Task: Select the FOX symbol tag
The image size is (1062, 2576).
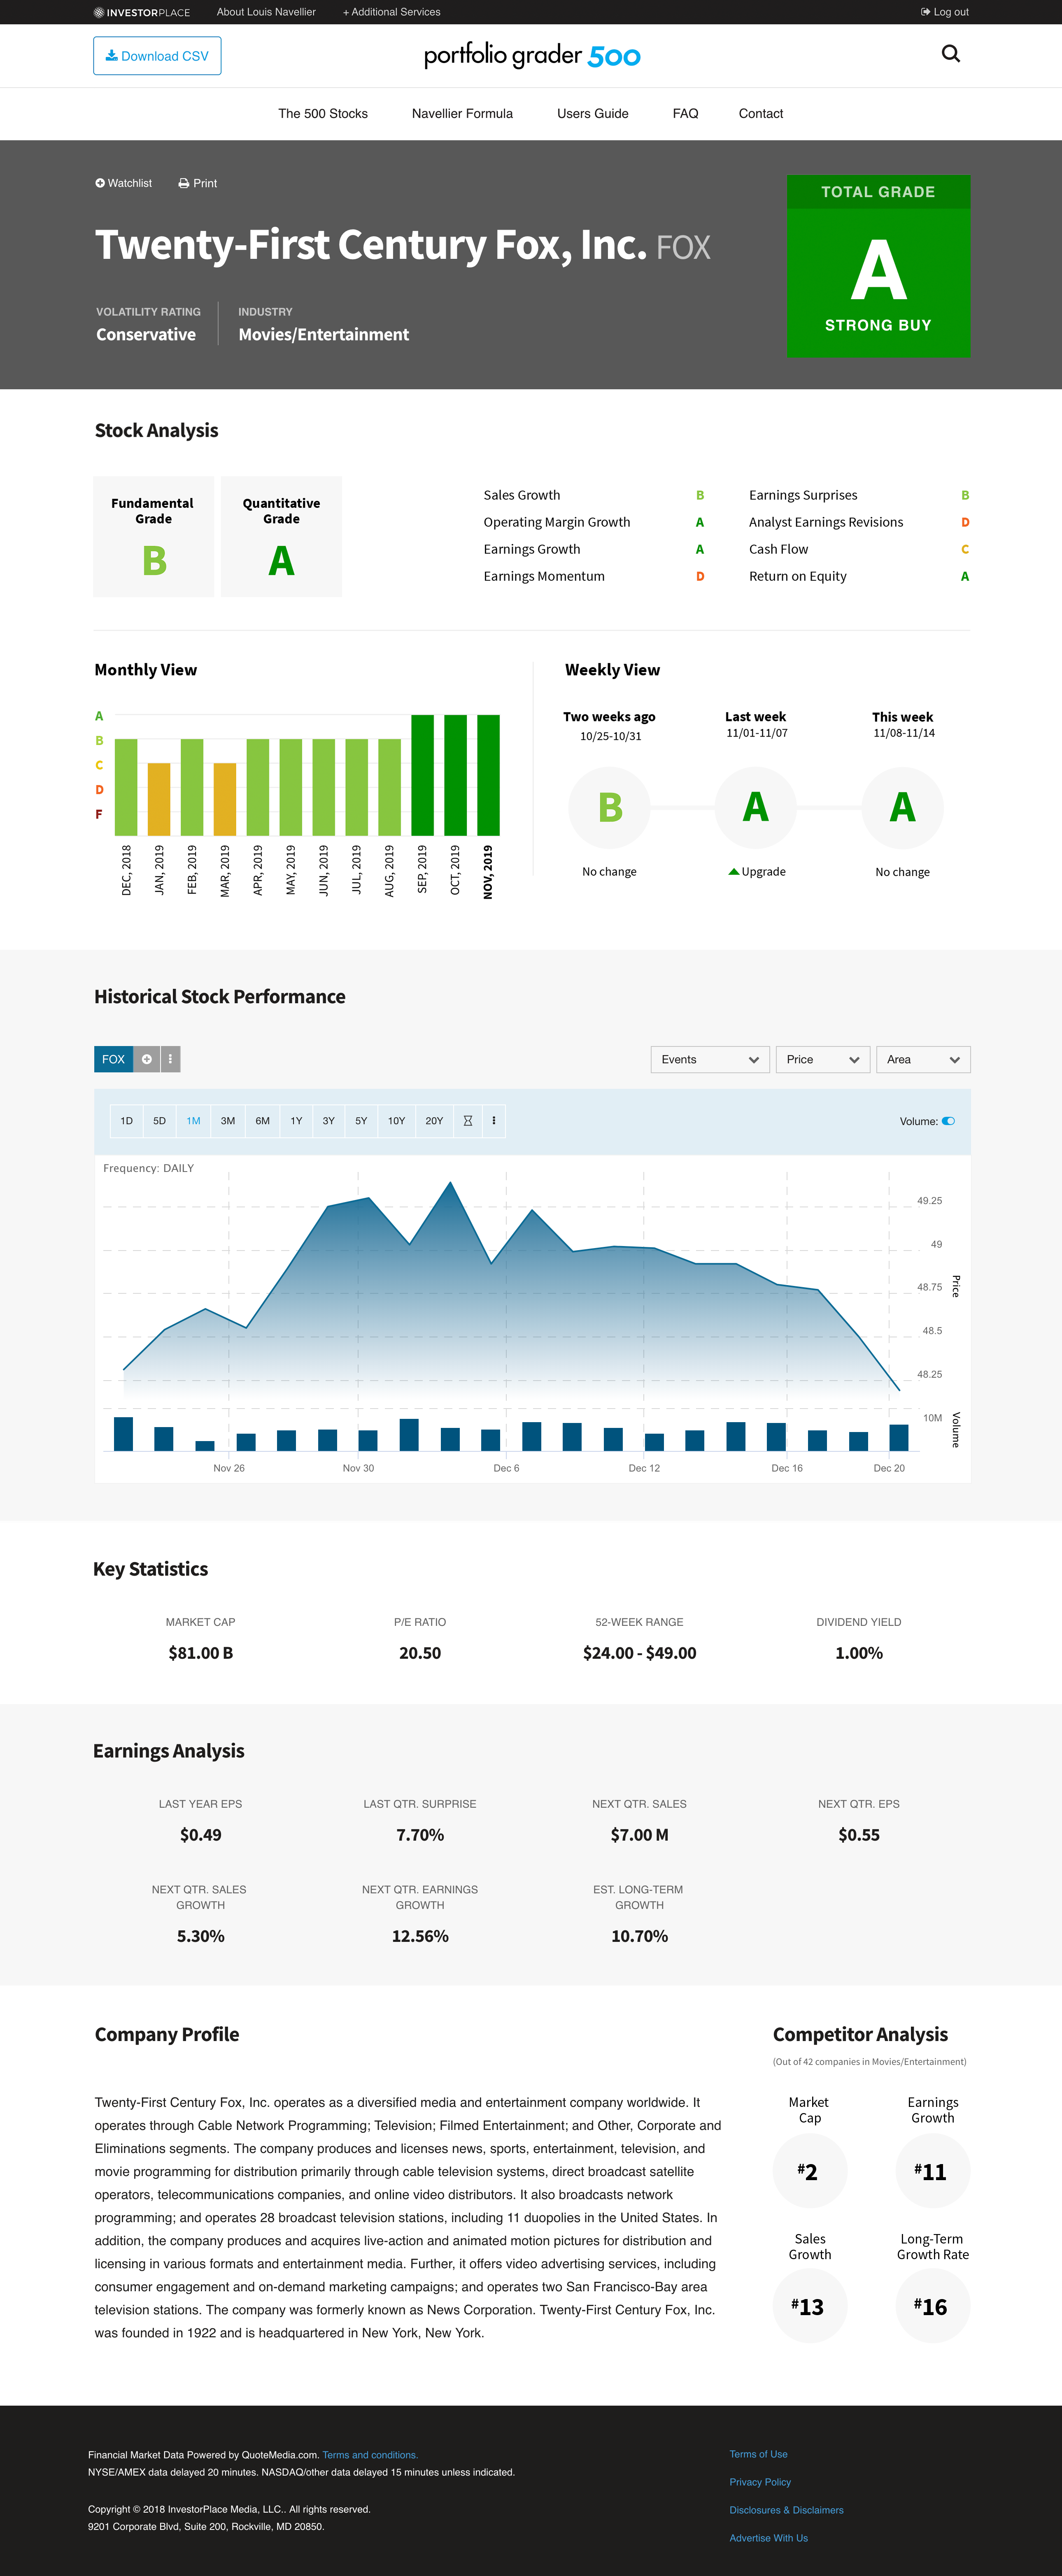Action: (113, 1059)
